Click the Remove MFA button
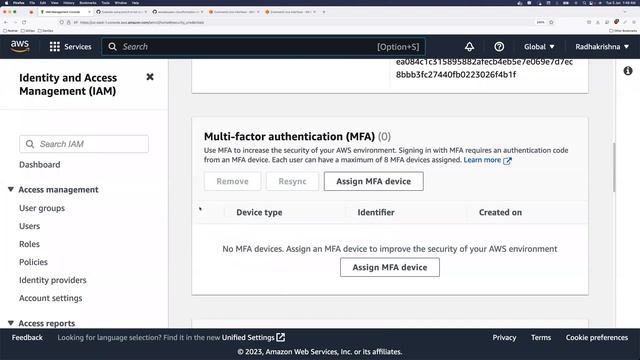 click(232, 181)
